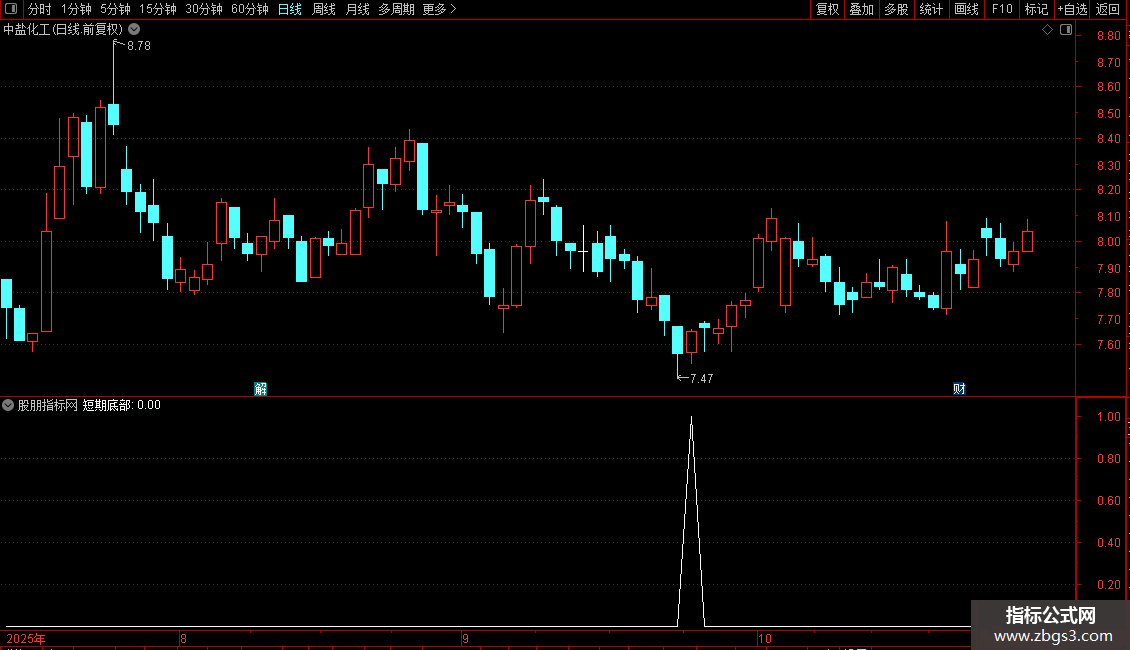Screen dimensions: 1130x650
Task: Open the indicator dropdown beside 股朋指标网
Action: [x=8, y=405]
